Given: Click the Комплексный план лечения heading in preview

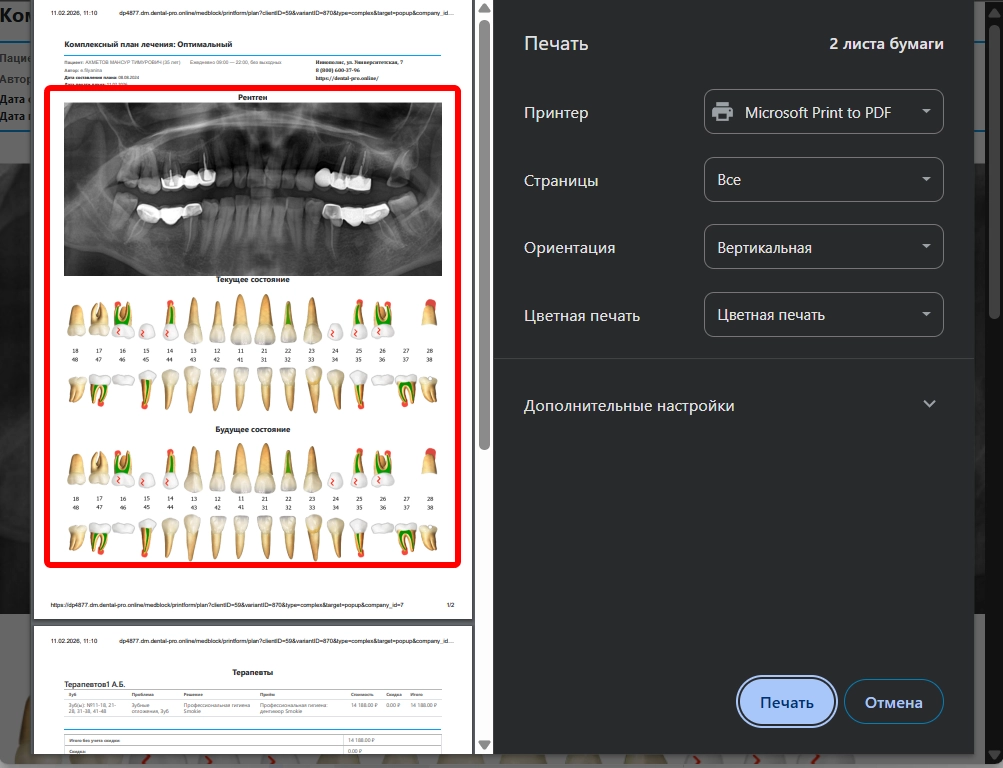Looking at the screenshot, I should click(148, 45).
